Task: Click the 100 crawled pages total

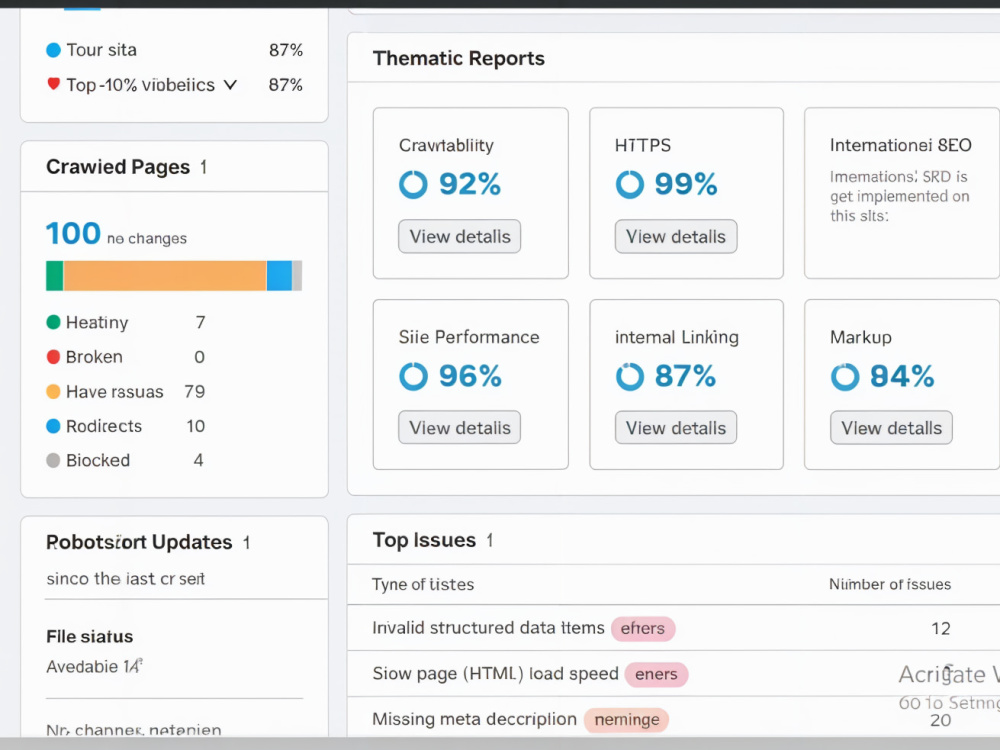Action: point(73,233)
